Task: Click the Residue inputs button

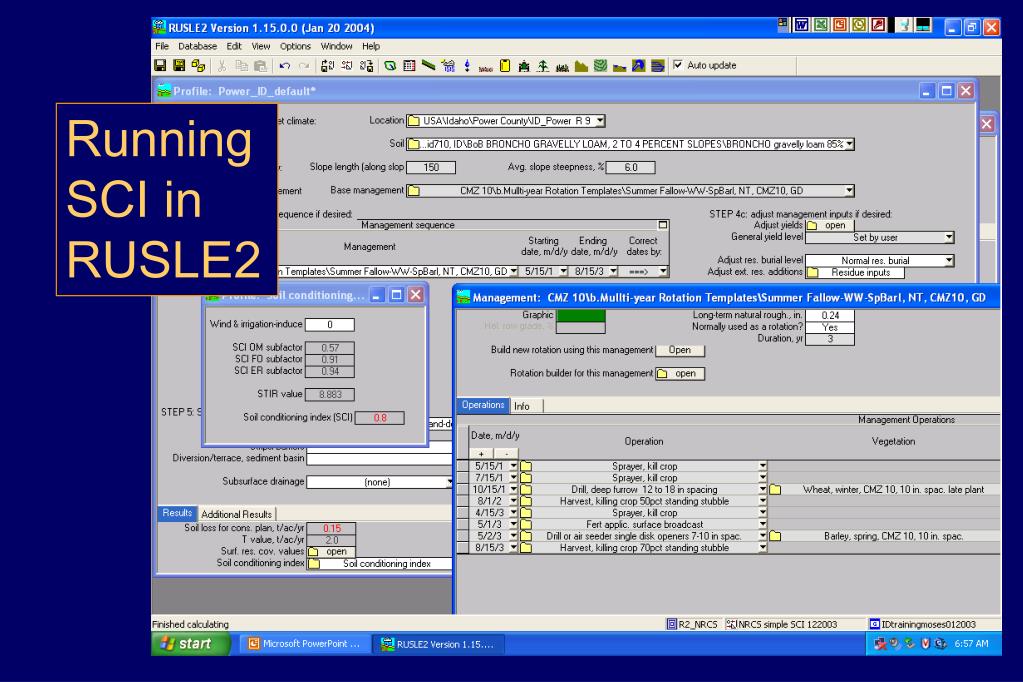Action: 855,273
